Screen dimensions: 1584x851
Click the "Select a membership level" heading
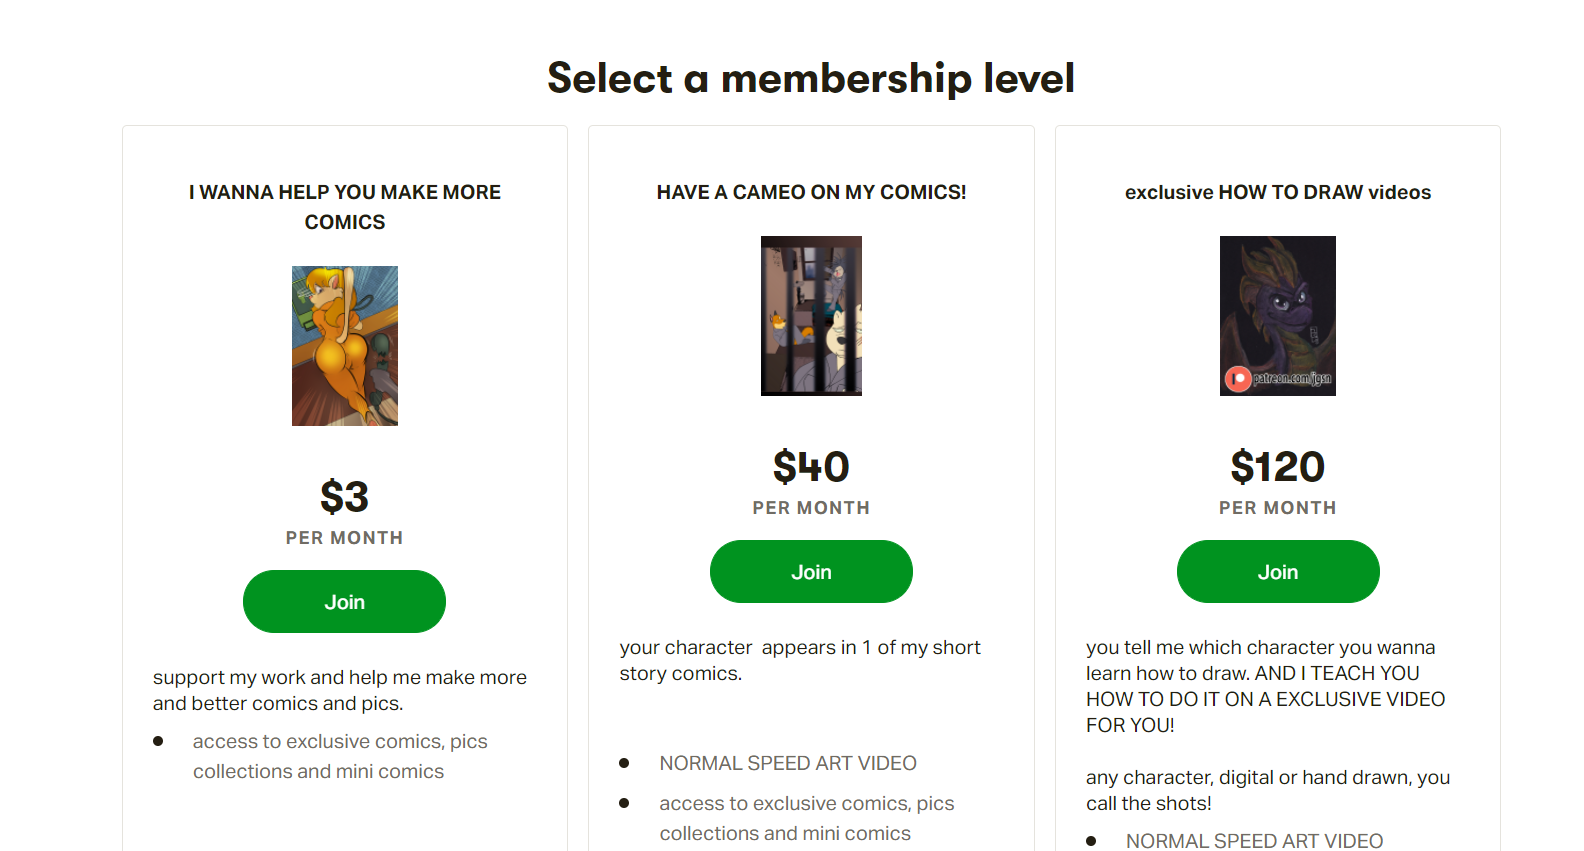click(x=811, y=78)
